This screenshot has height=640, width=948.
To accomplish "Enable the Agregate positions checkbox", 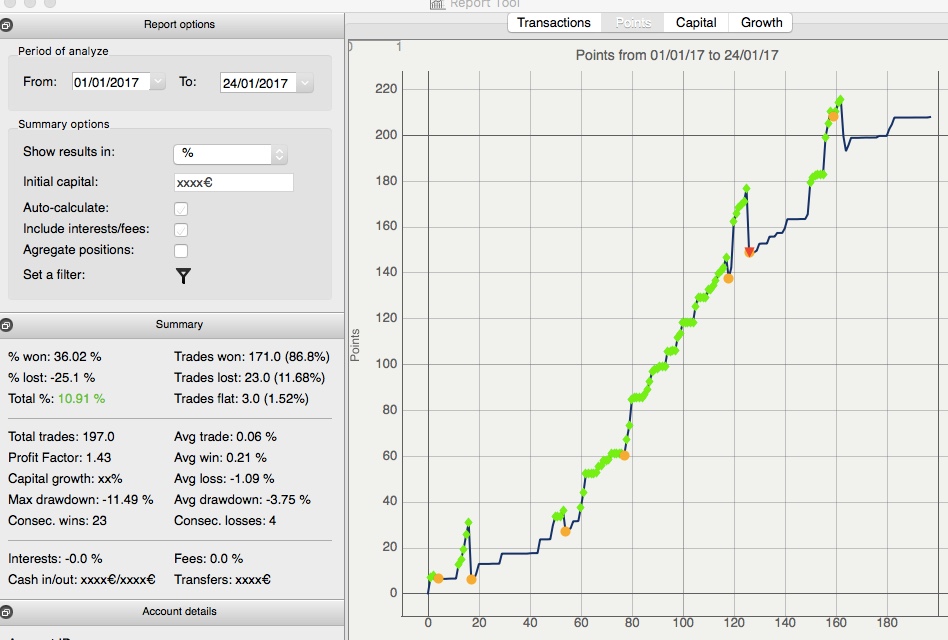I will [x=181, y=251].
